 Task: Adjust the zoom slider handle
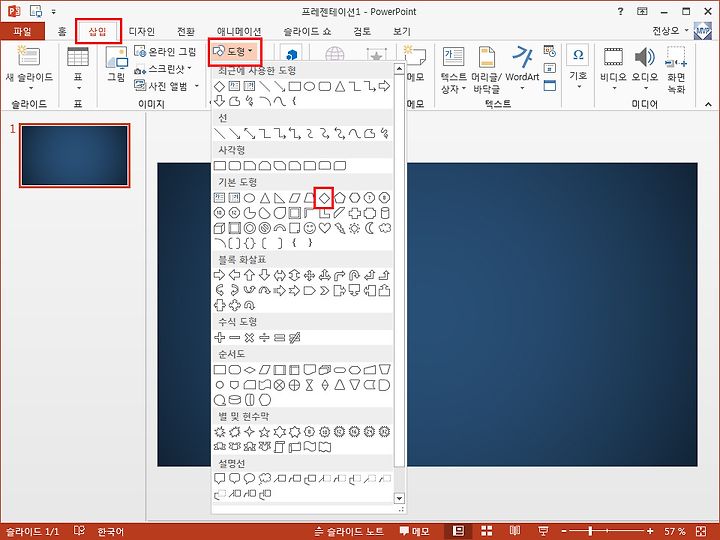tap(590, 531)
